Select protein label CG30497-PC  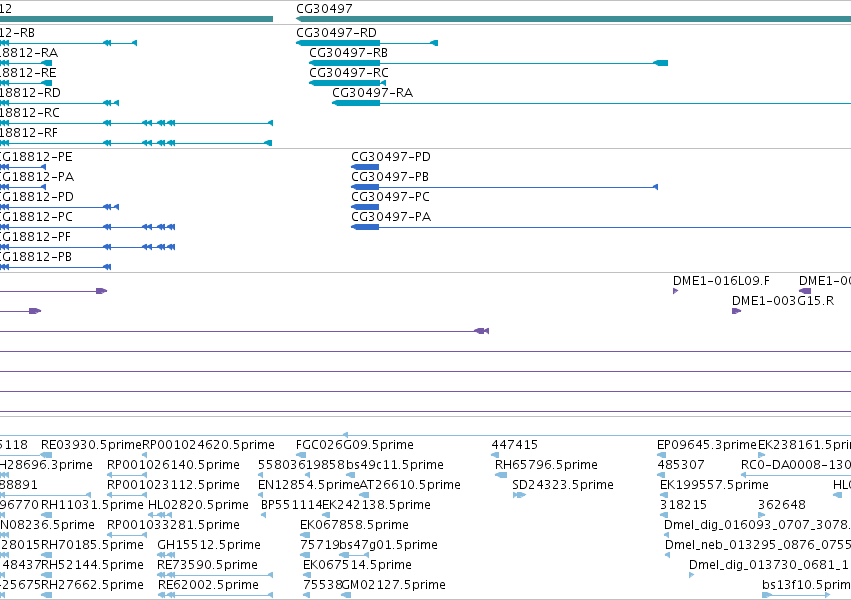click(390, 197)
